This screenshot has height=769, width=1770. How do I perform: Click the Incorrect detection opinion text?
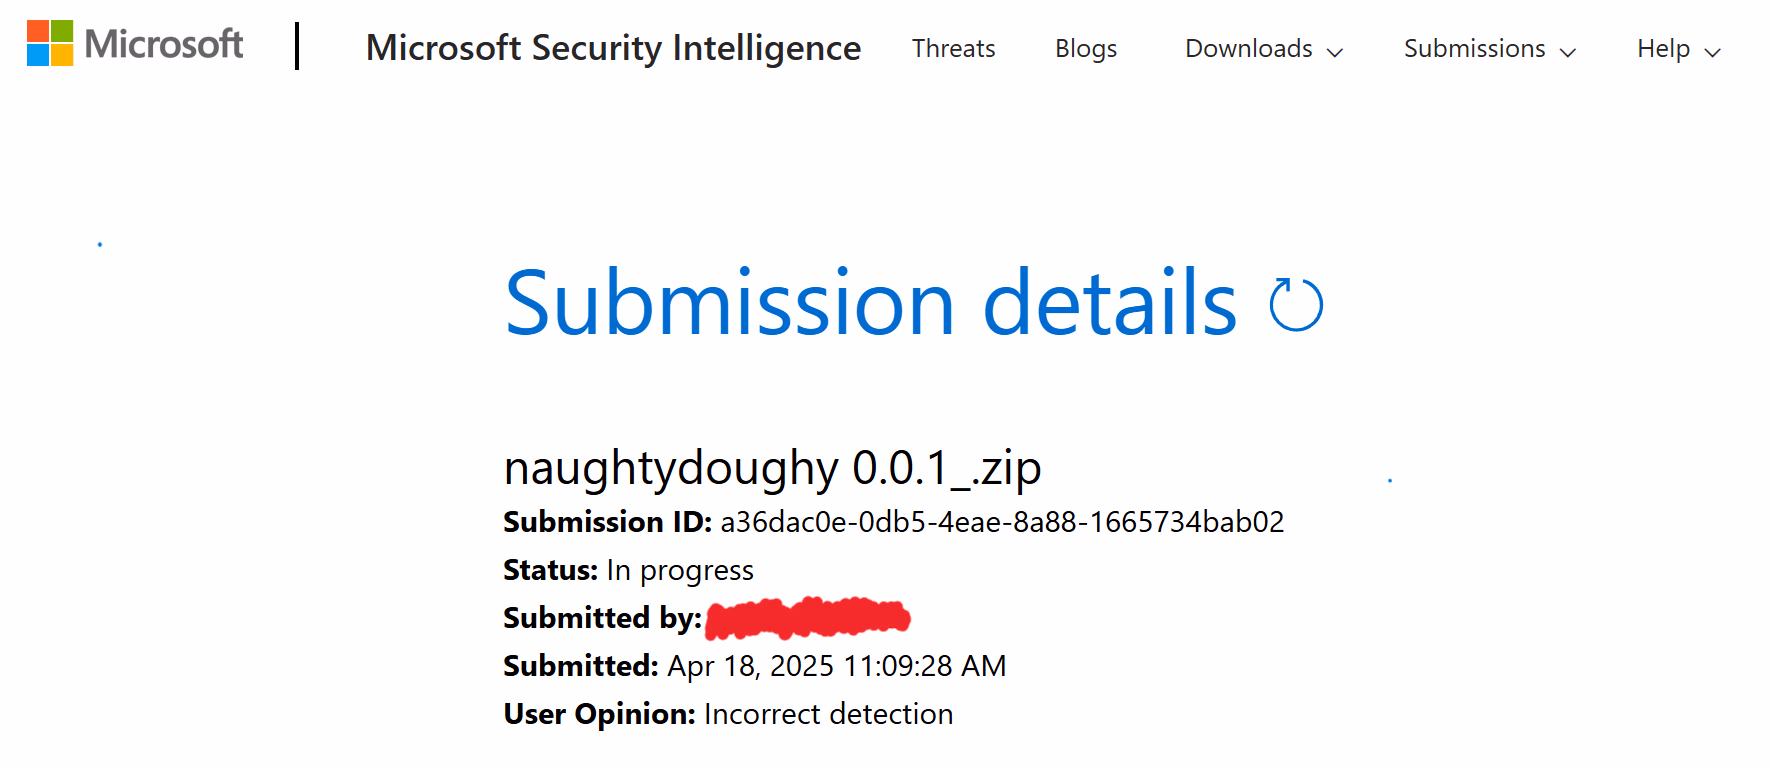[x=828, y=714]
